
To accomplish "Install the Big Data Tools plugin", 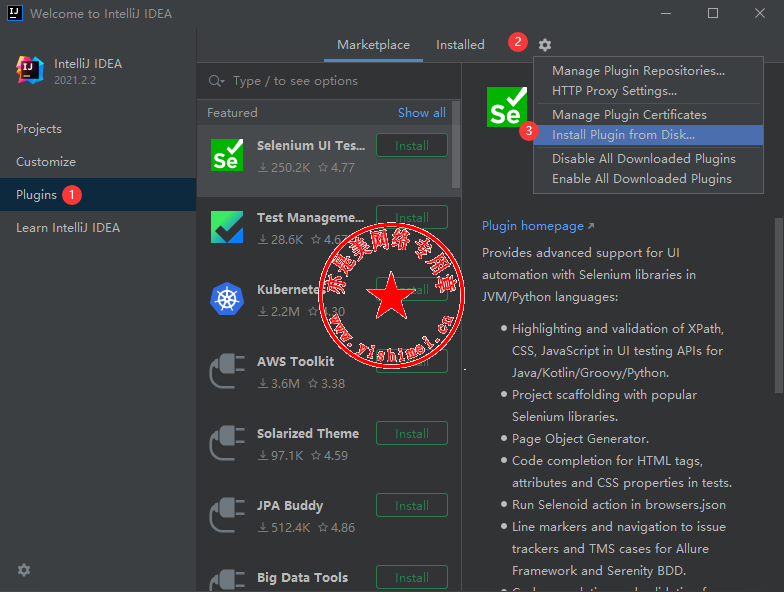I will coord(412,578).
